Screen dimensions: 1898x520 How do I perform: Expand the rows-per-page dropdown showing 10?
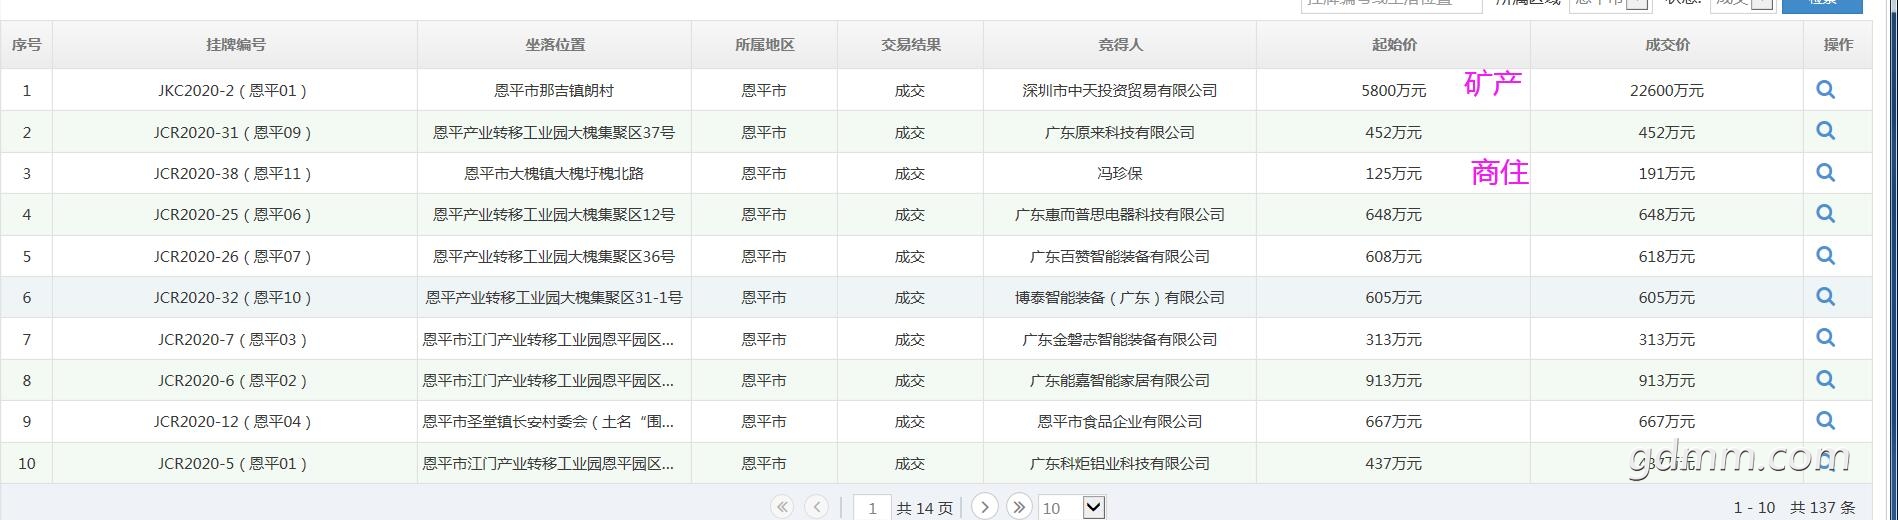[x=1093, y=508]
